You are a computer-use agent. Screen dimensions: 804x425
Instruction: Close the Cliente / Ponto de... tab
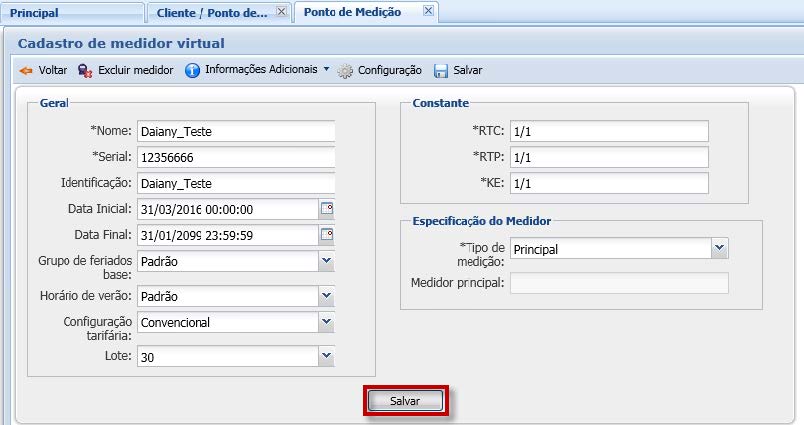point(281,11)
